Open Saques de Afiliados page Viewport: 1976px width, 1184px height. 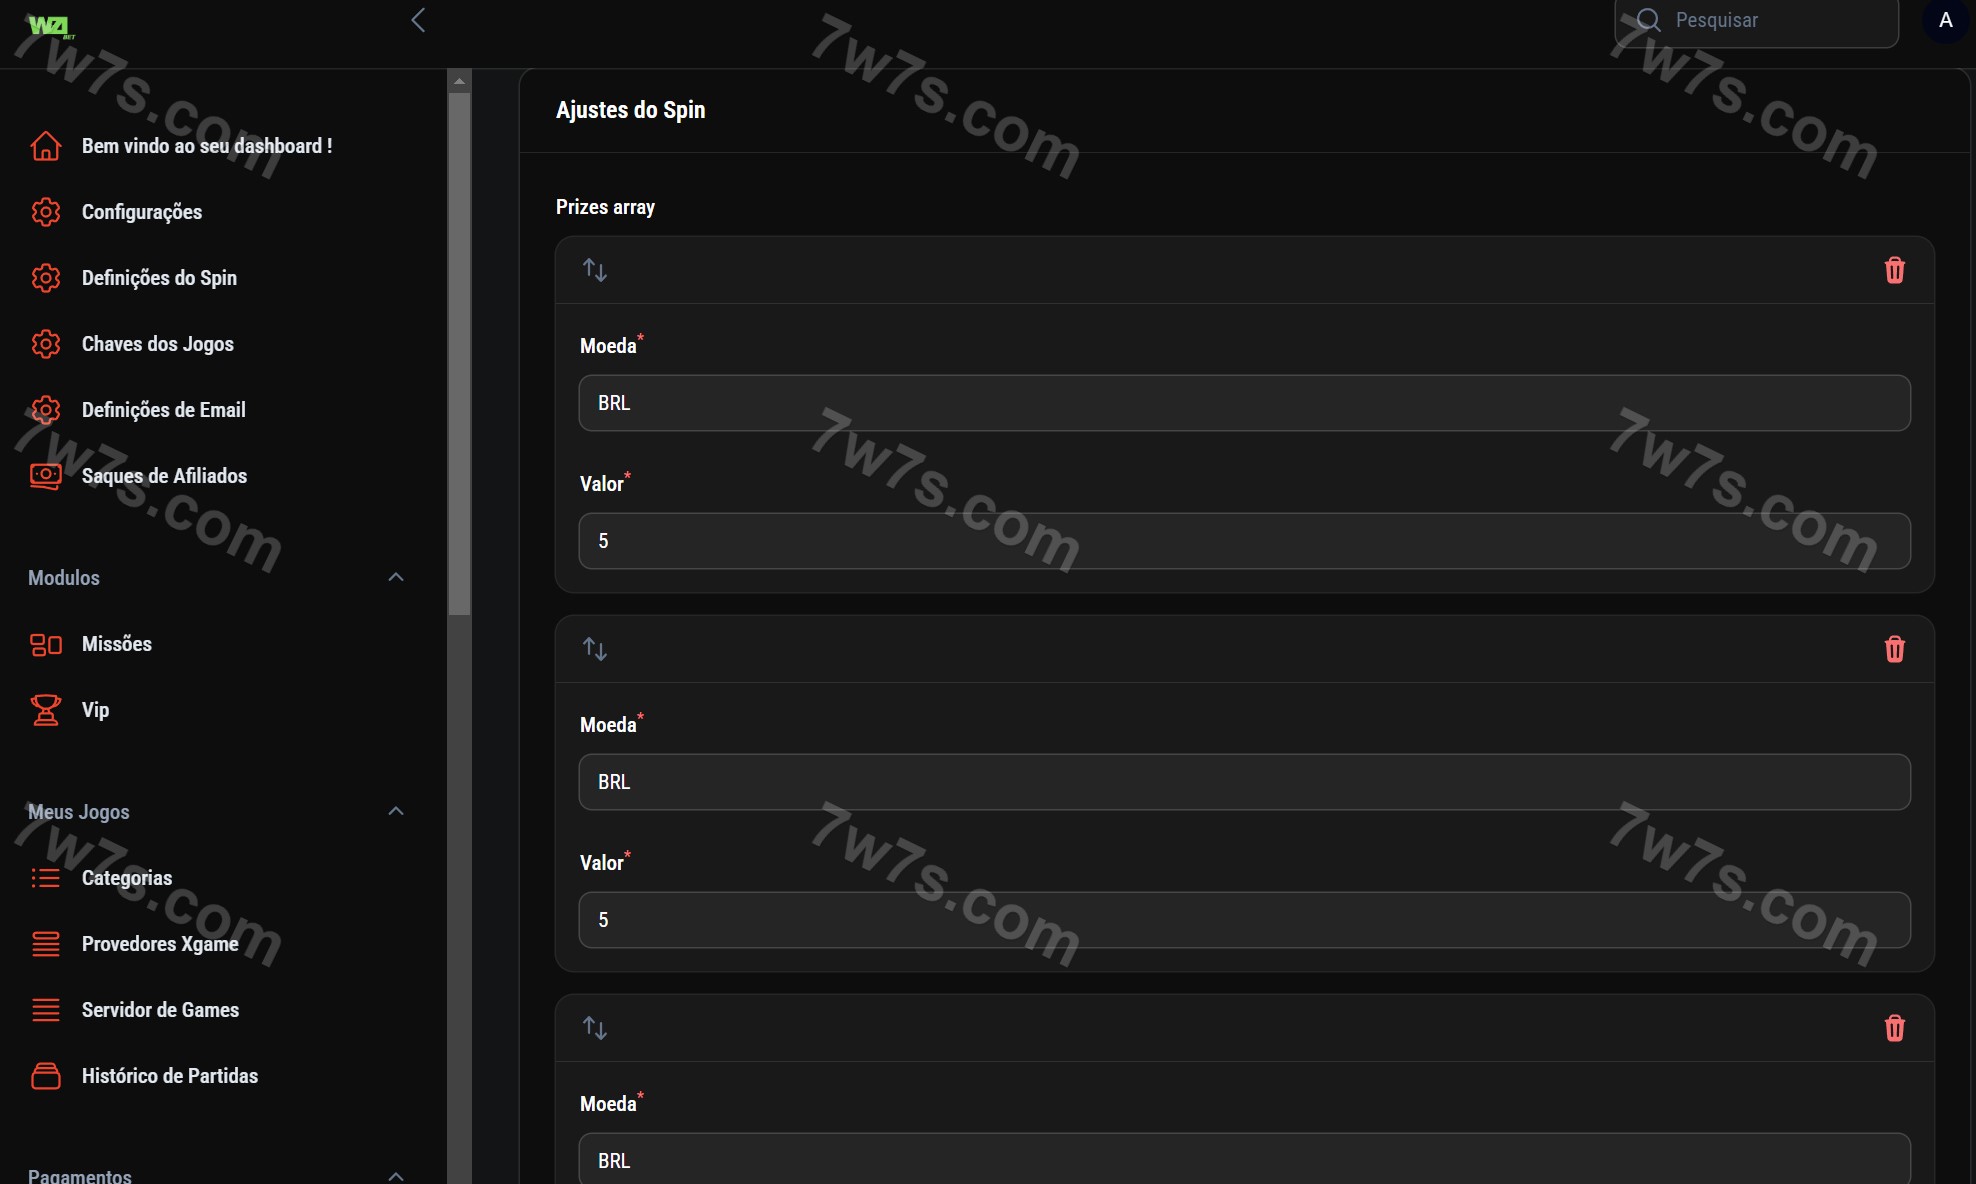pos(164,476)
